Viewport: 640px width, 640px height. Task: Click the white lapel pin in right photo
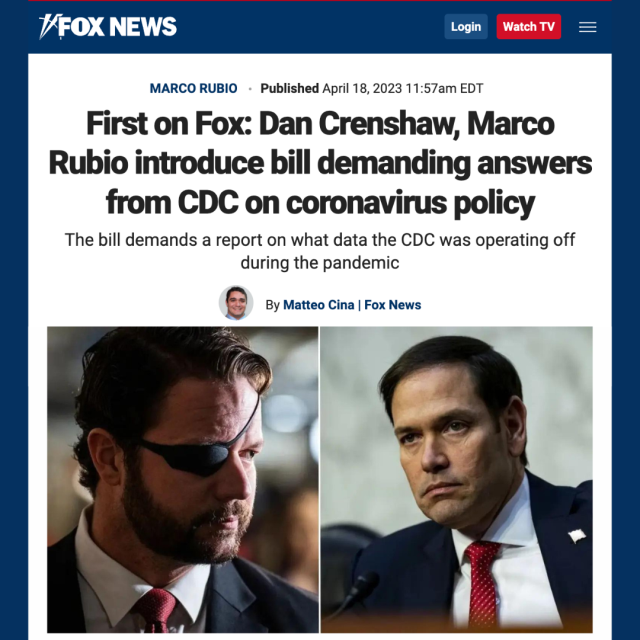[x=576, y=536]
